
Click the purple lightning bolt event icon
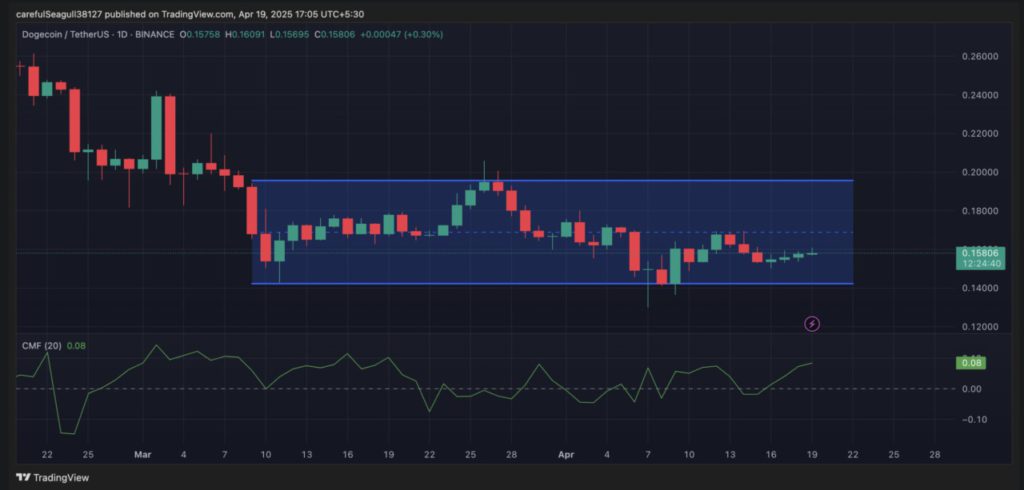point(813,323)
